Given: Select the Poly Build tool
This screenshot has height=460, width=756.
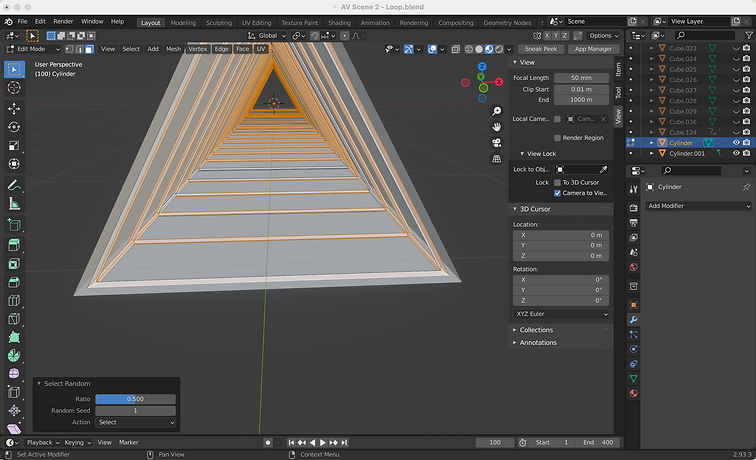Looking at the screenshot, I should 14,337.
